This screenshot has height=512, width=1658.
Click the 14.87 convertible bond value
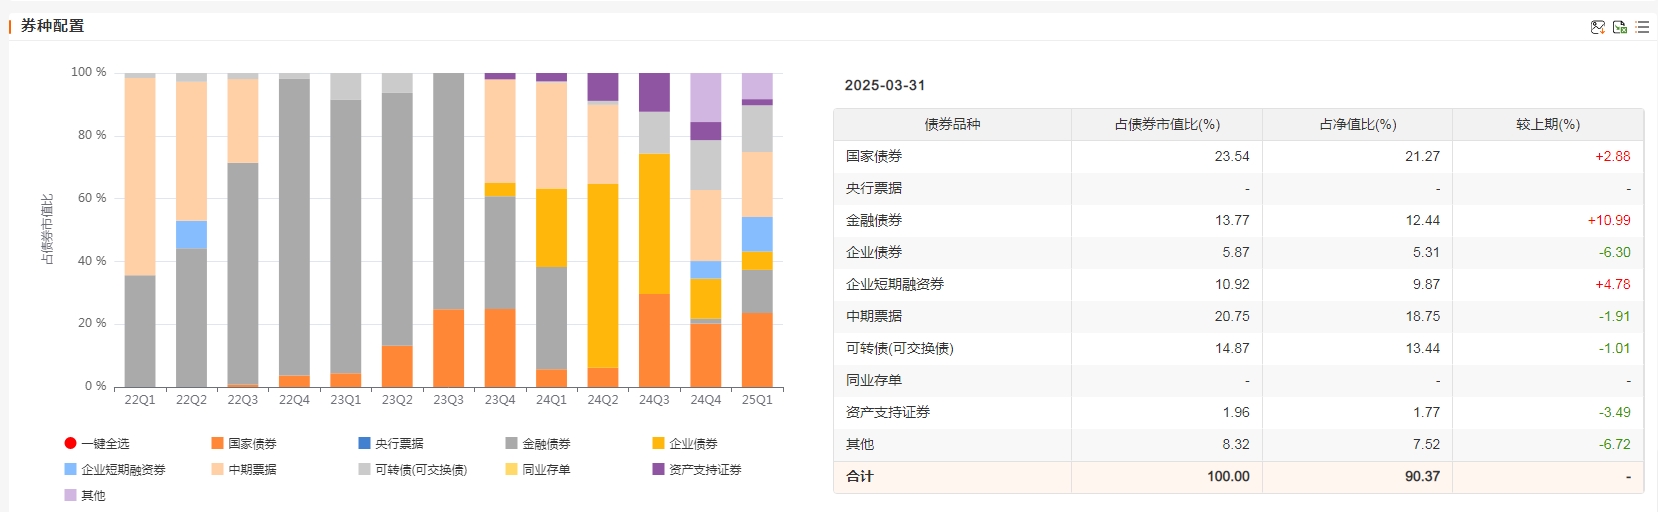pos(1232,348)
